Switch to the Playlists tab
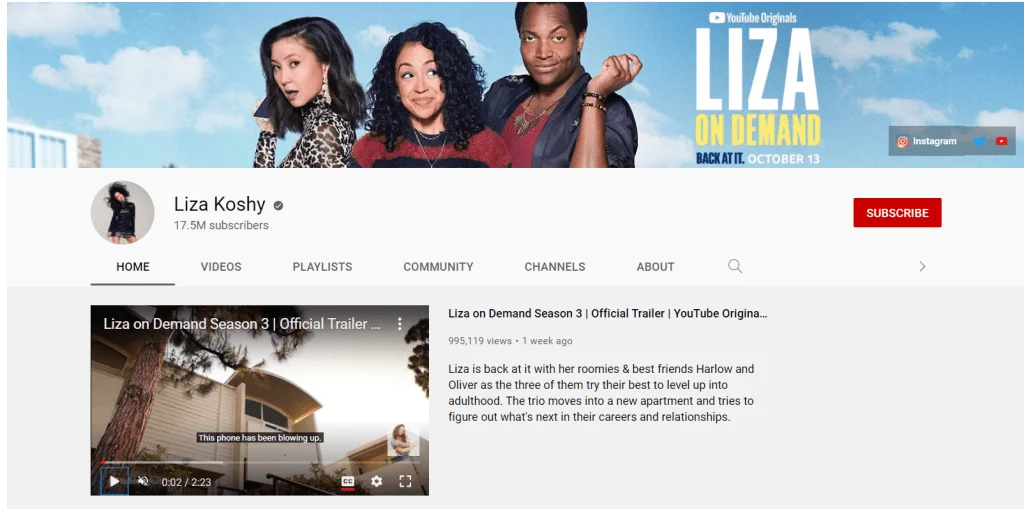The width and height of the screenshot is (1024, 509). click(322, 267)
